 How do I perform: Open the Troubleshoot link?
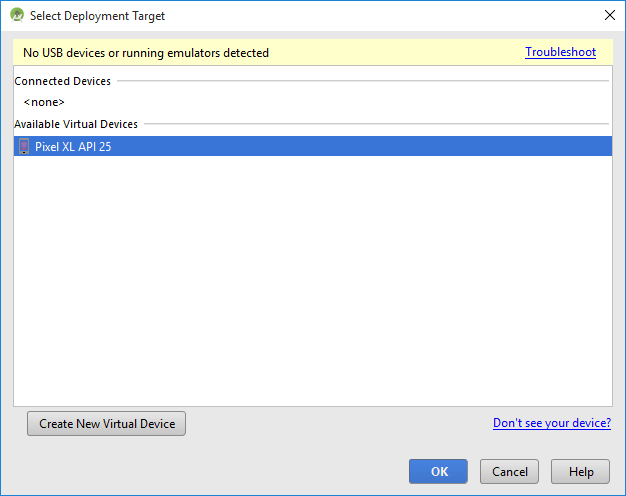(560, 52)
